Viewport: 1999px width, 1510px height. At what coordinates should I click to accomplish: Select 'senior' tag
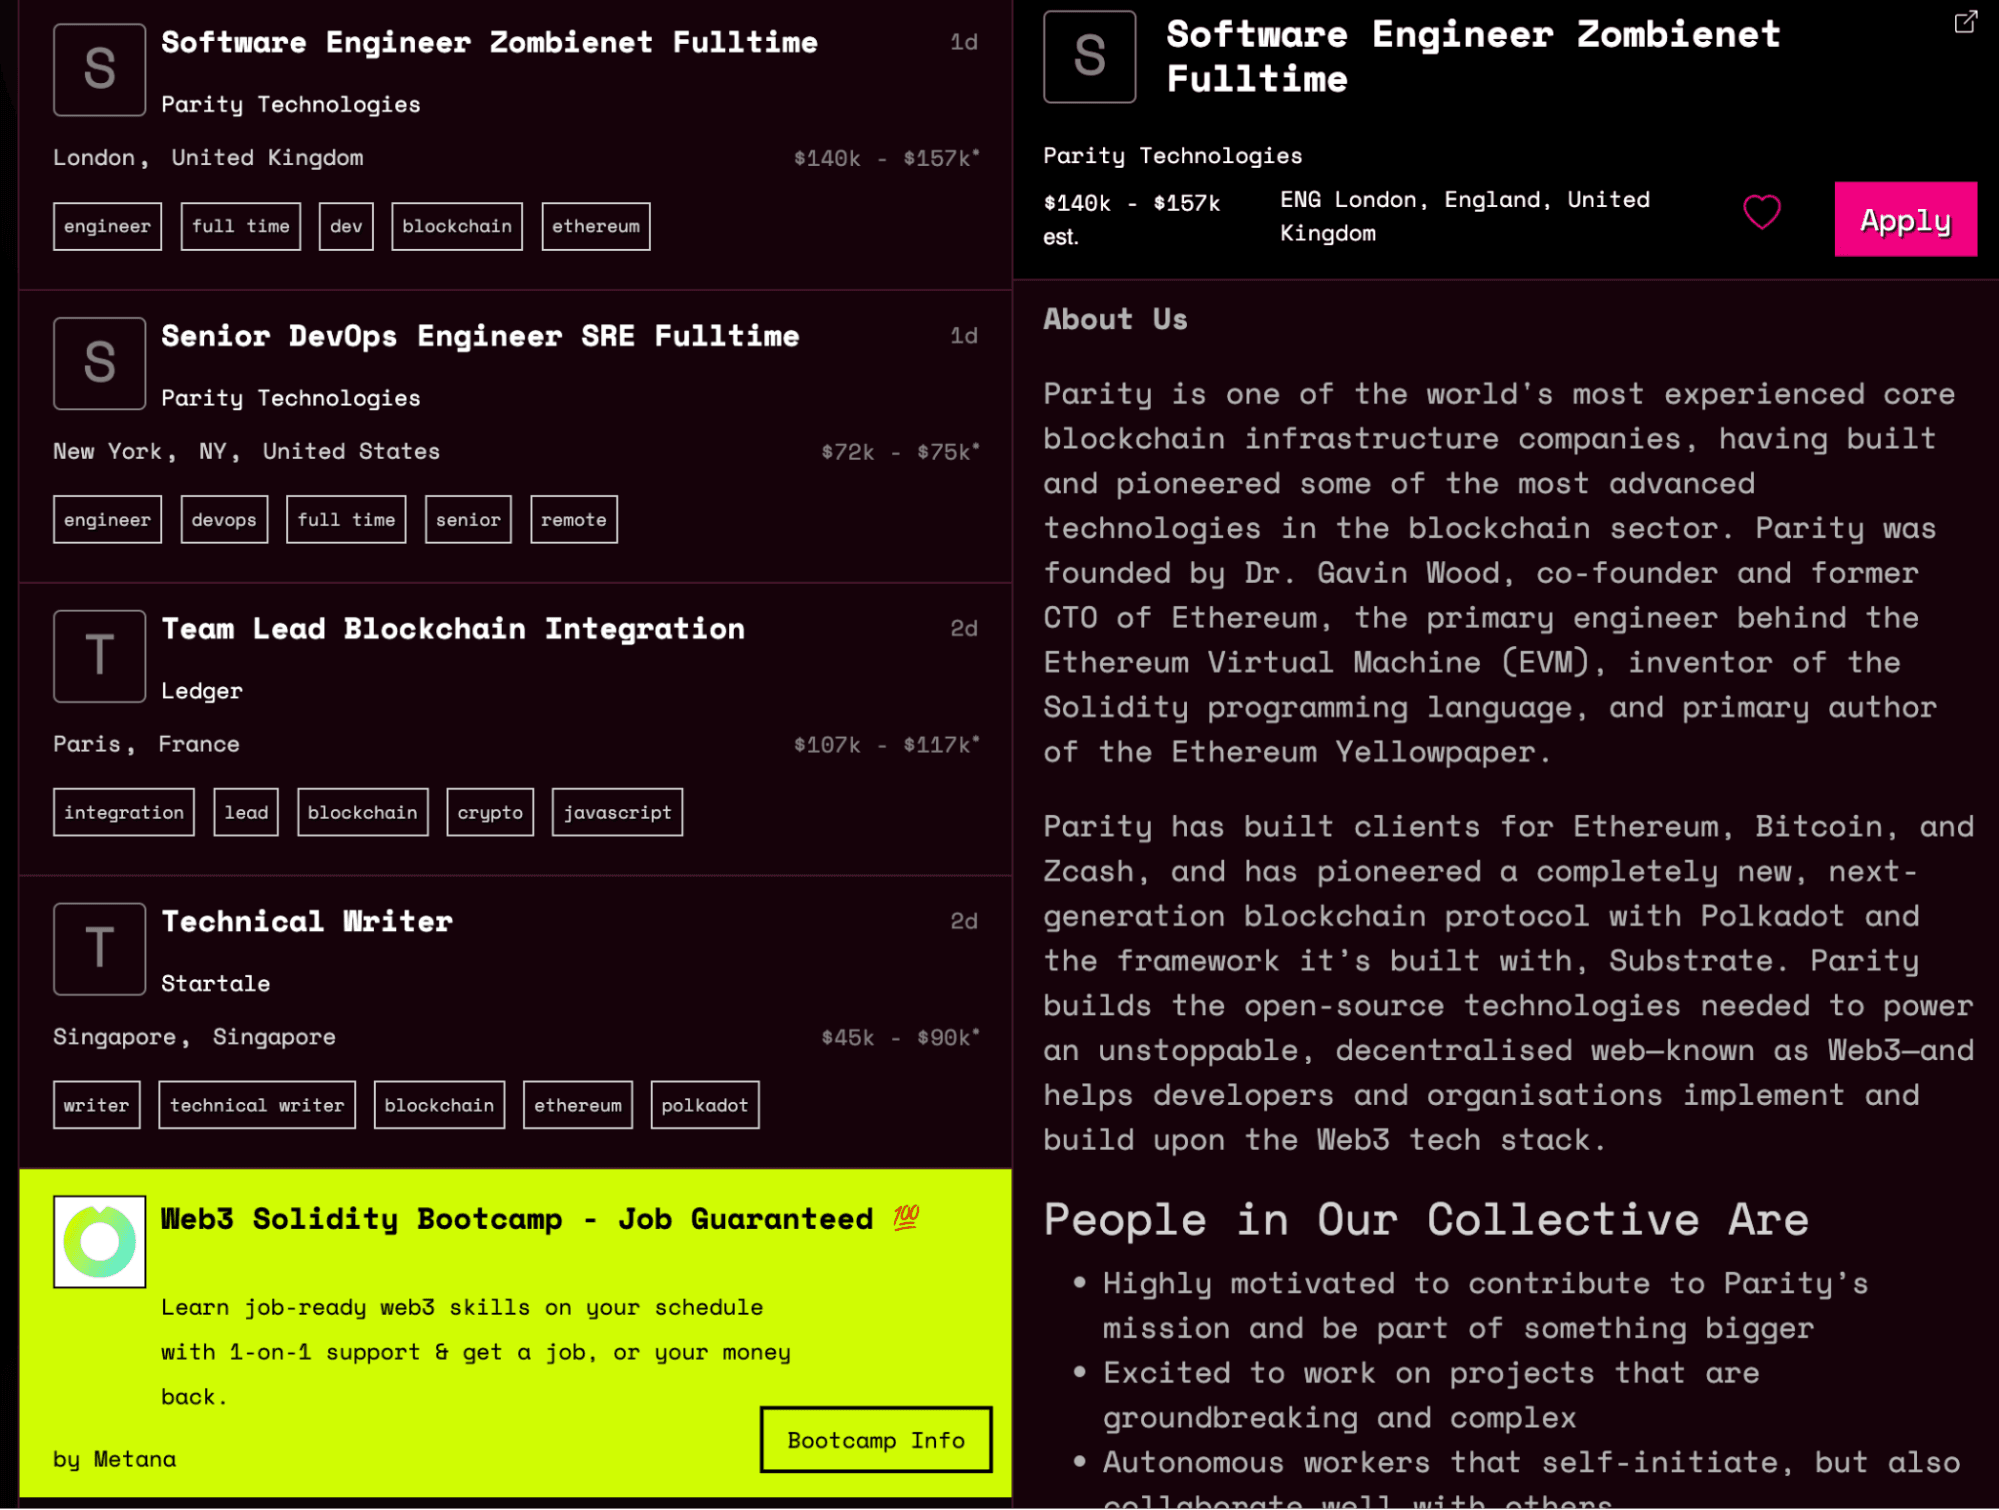point(468,520)
